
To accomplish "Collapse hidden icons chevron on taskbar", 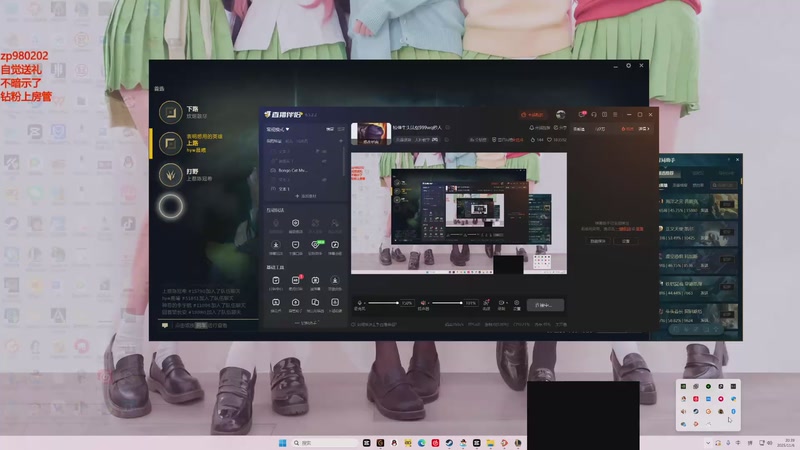I will [x=708, y=443].
